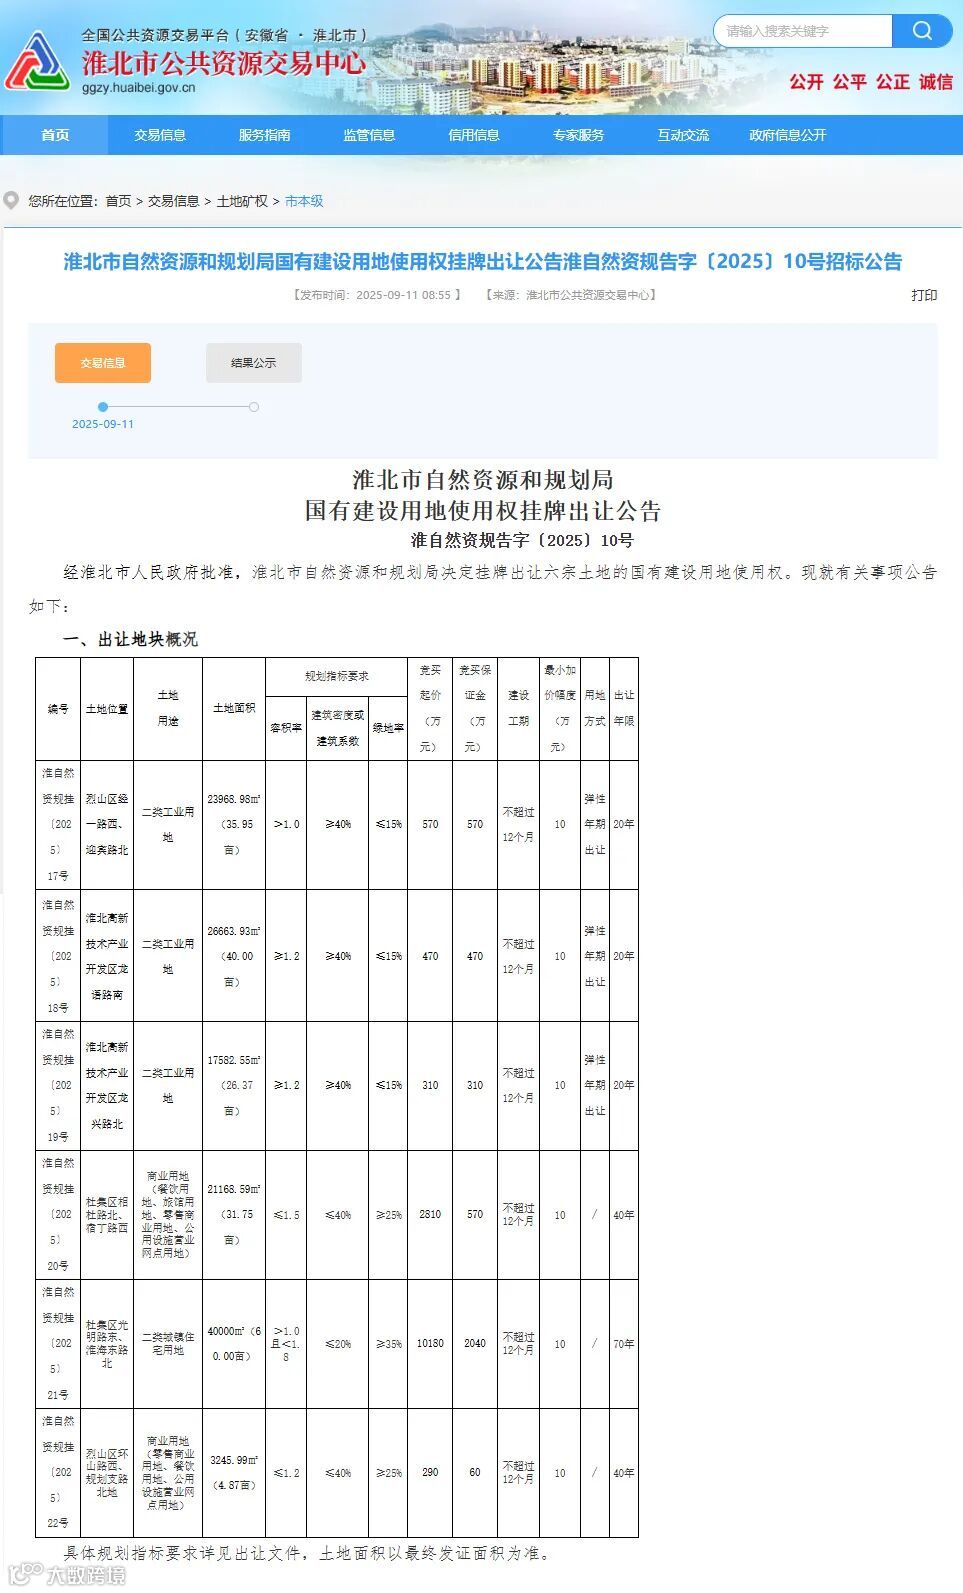Click the 21168.59㎡ land area cell
Viewport: 963px width, 1593px height.
pyautogui.click(x=234, y=1215)
